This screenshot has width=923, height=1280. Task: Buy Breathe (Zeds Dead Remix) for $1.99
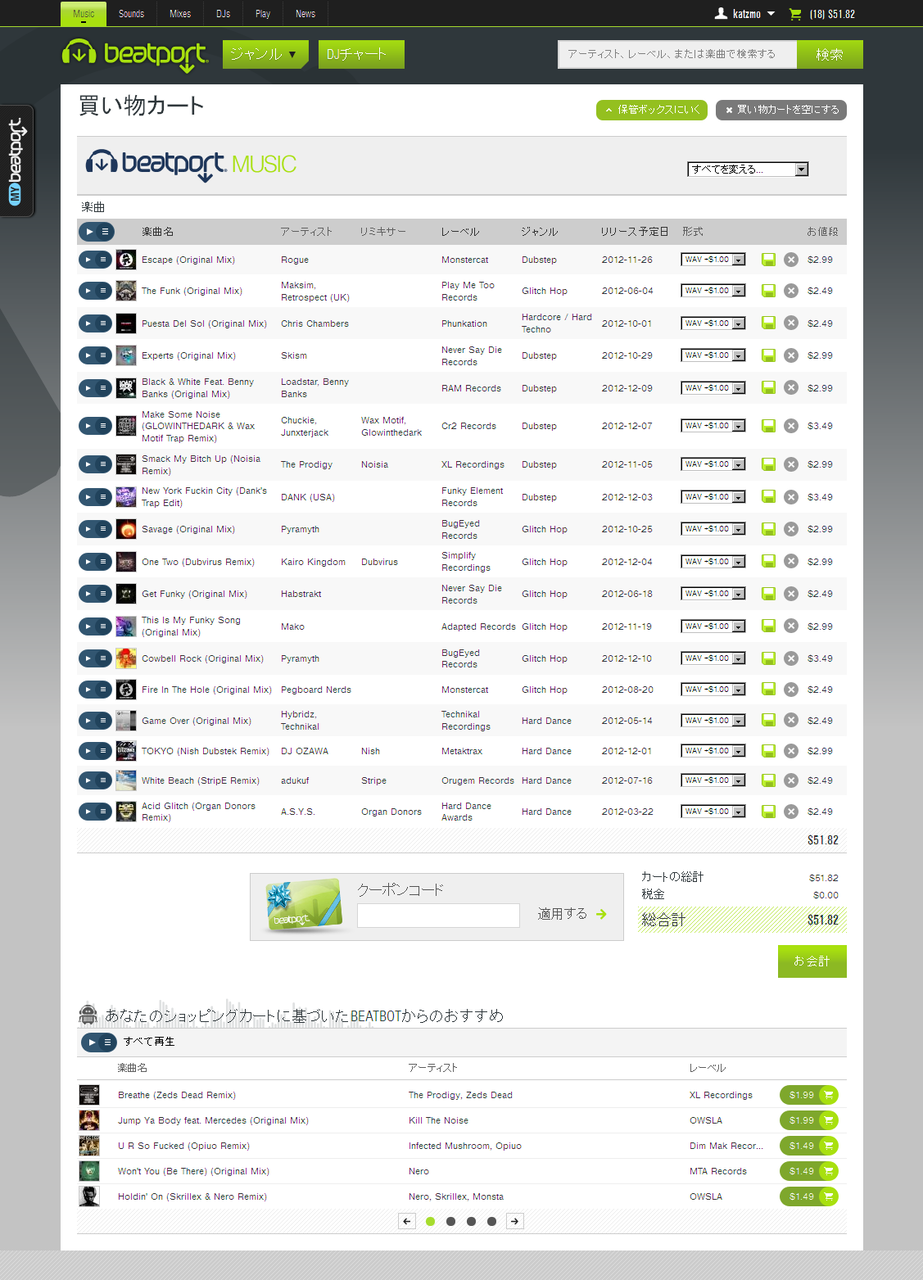(809, 1095)
